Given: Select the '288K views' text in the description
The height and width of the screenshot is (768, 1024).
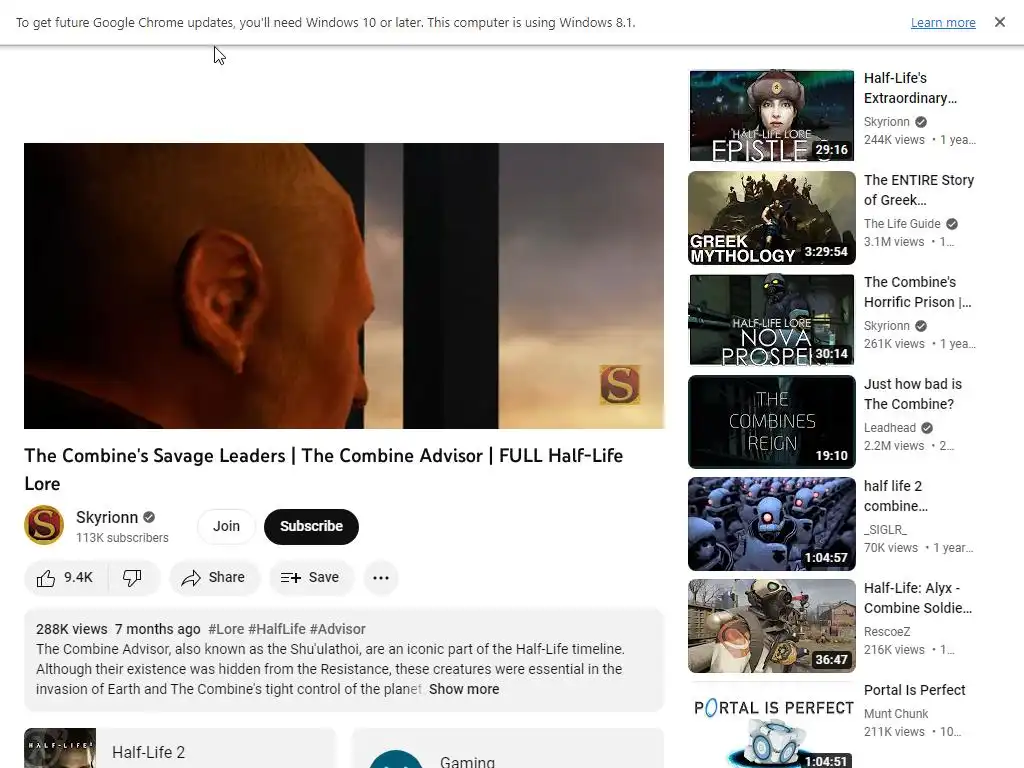Looking at the screenshot, I should point(72,629).
